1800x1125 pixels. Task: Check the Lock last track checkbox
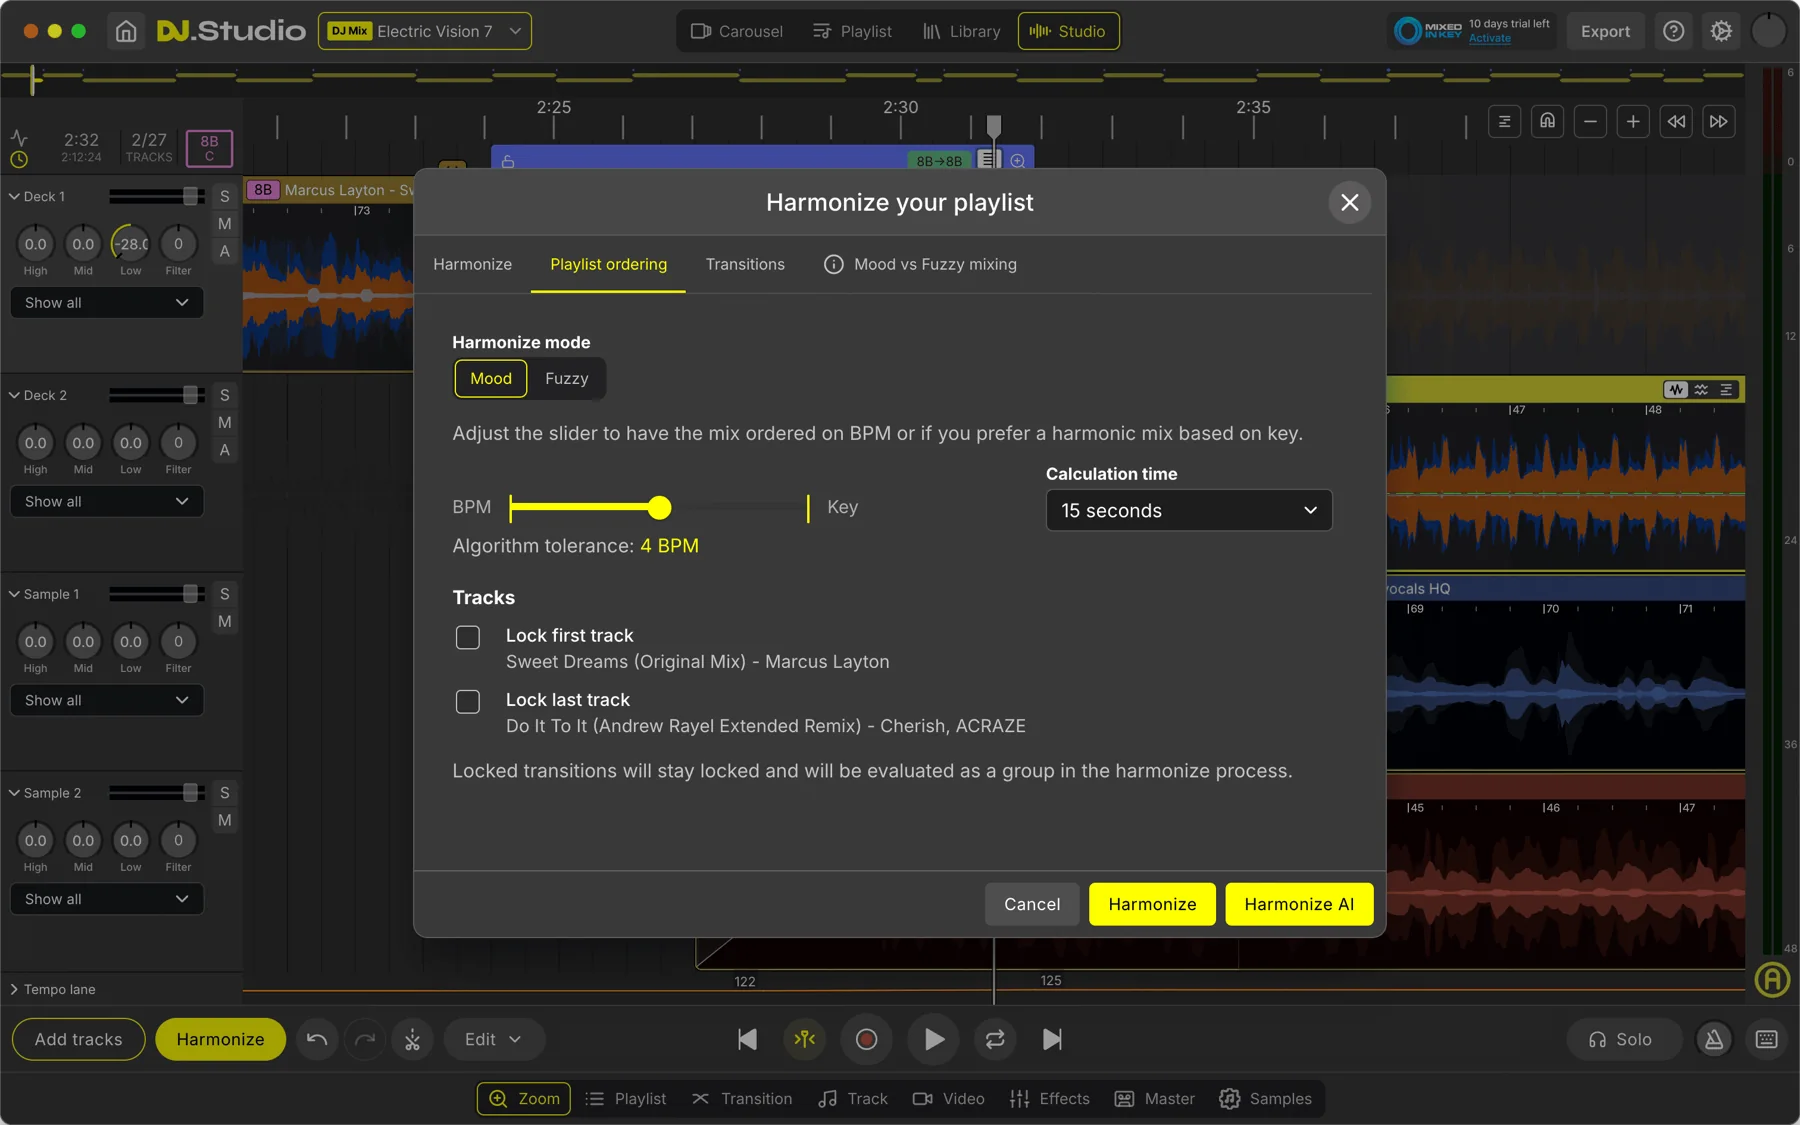coord(468,701)
